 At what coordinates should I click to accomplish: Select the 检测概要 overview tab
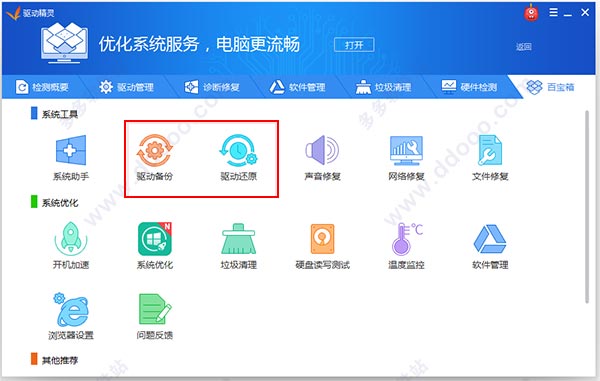pyautogui.click(x=42, y=87)
